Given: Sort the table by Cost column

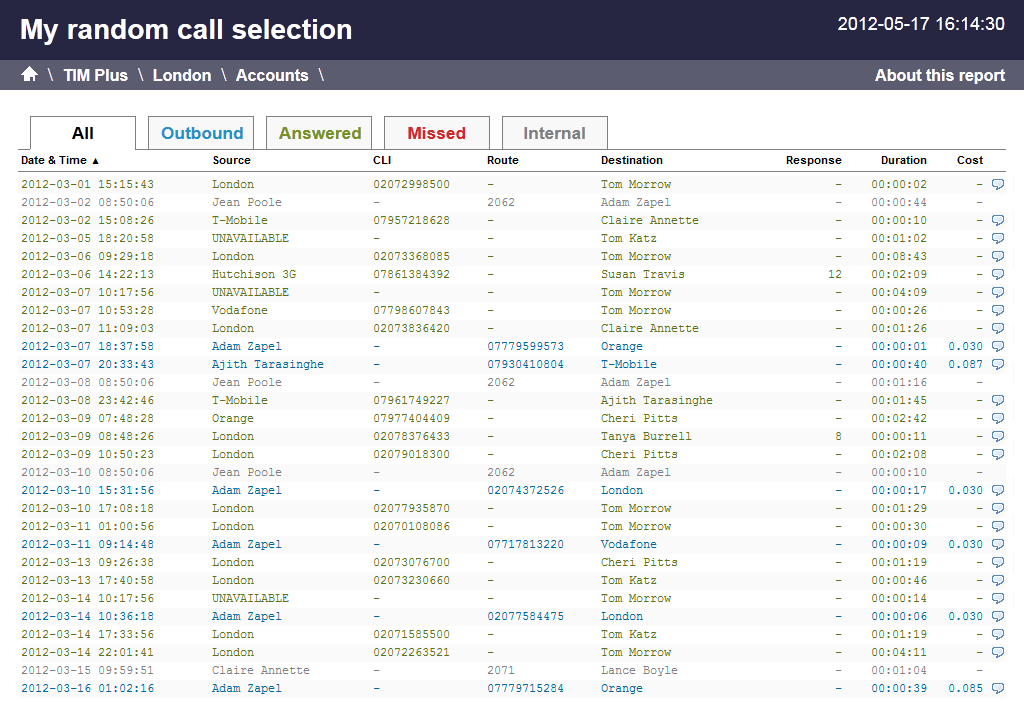Looking at the screenshot, I should 969,160.
